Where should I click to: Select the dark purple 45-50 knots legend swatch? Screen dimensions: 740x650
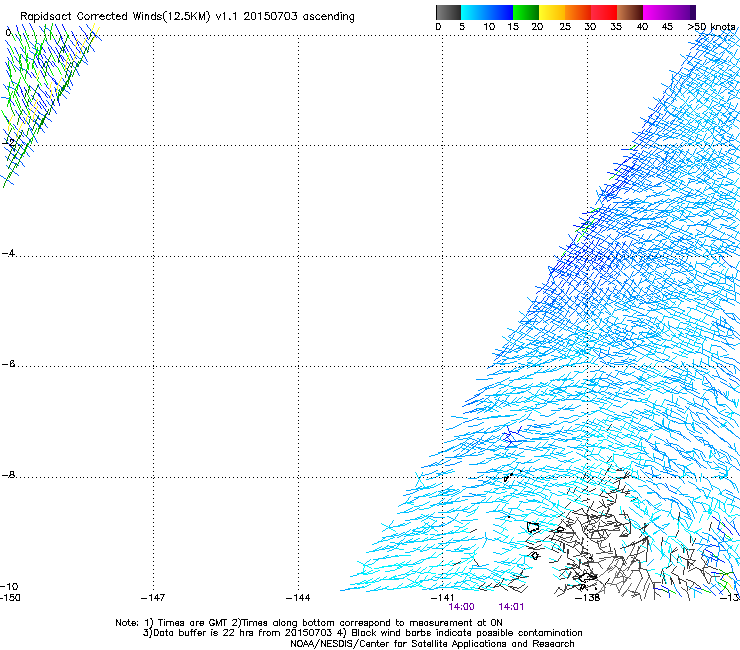(682, 12)
